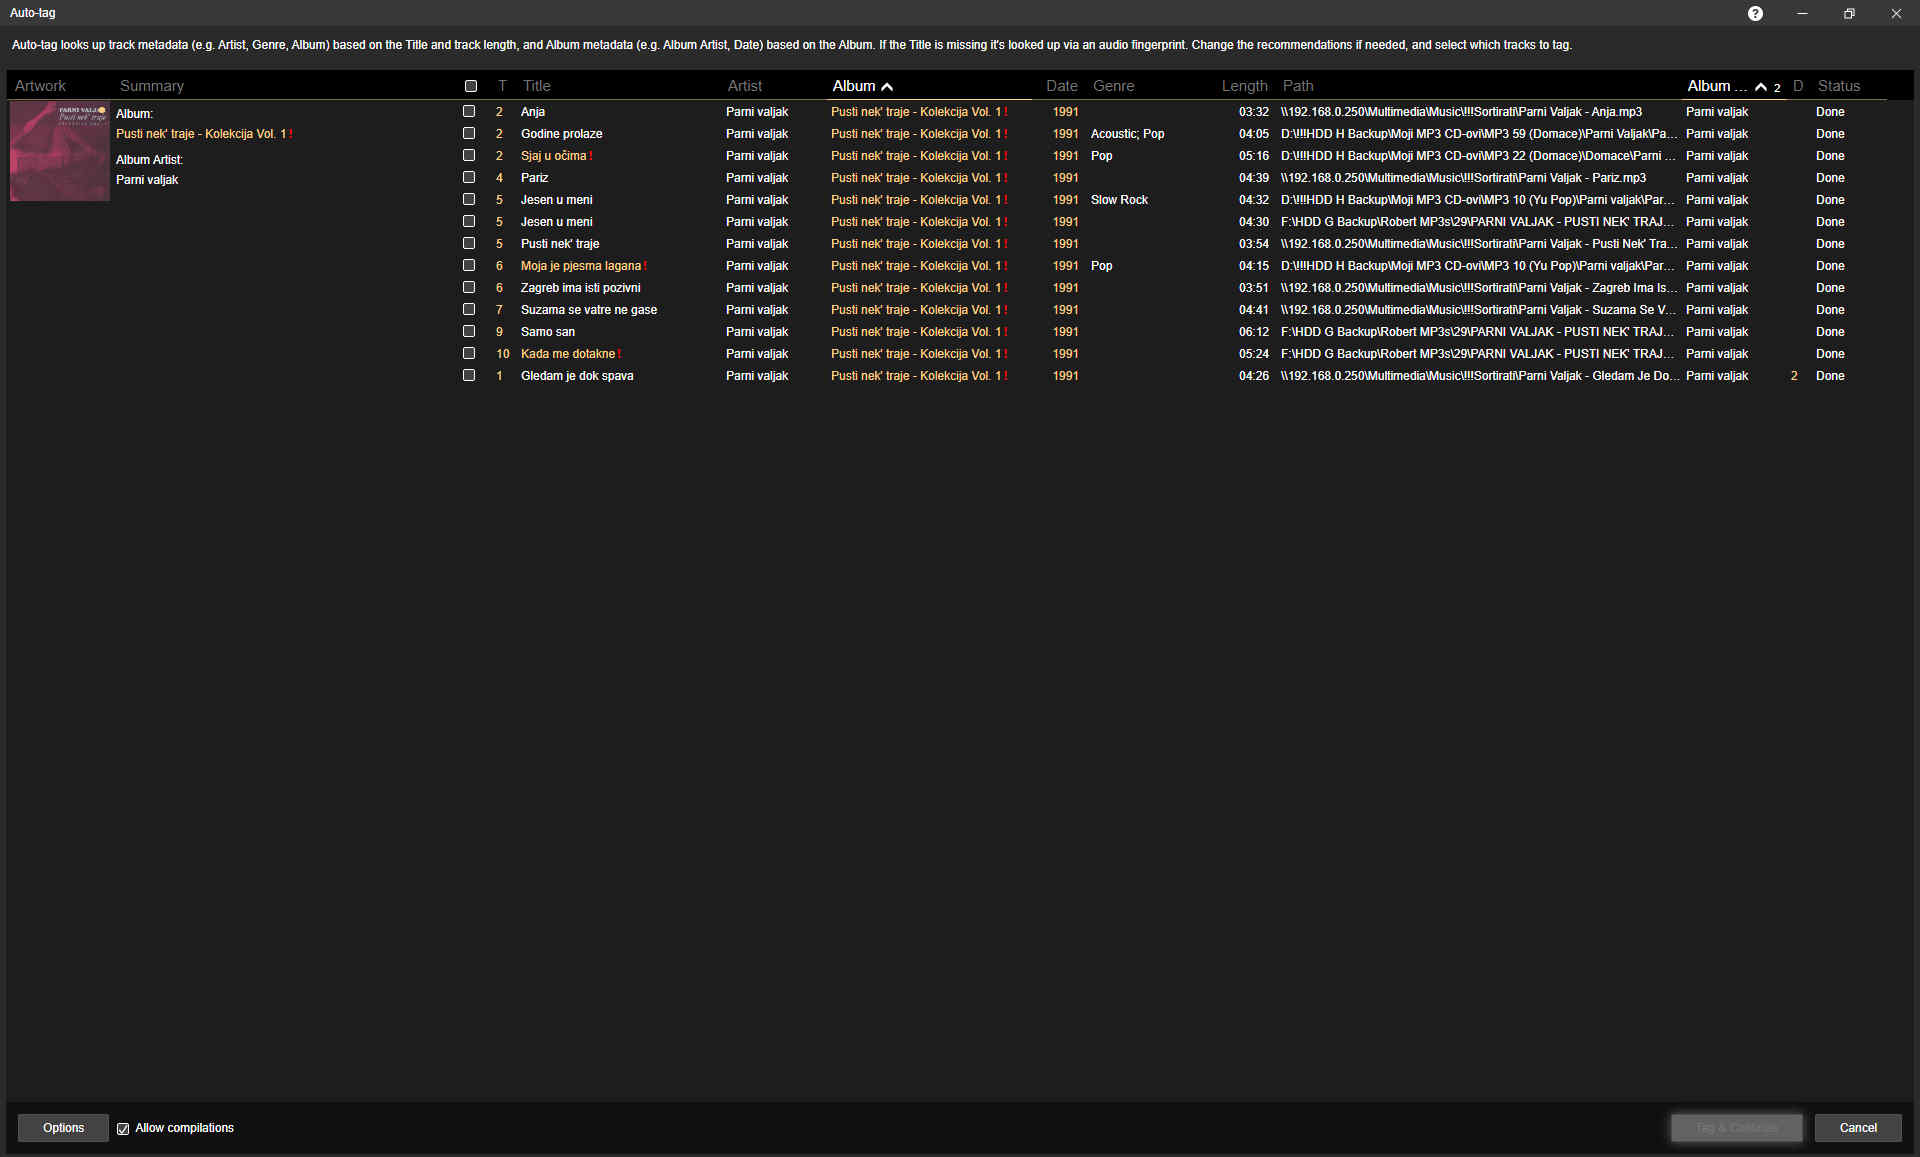Click the Album column sort arrow
This screenshot has height=1157, width=1920.
[887, 87]
